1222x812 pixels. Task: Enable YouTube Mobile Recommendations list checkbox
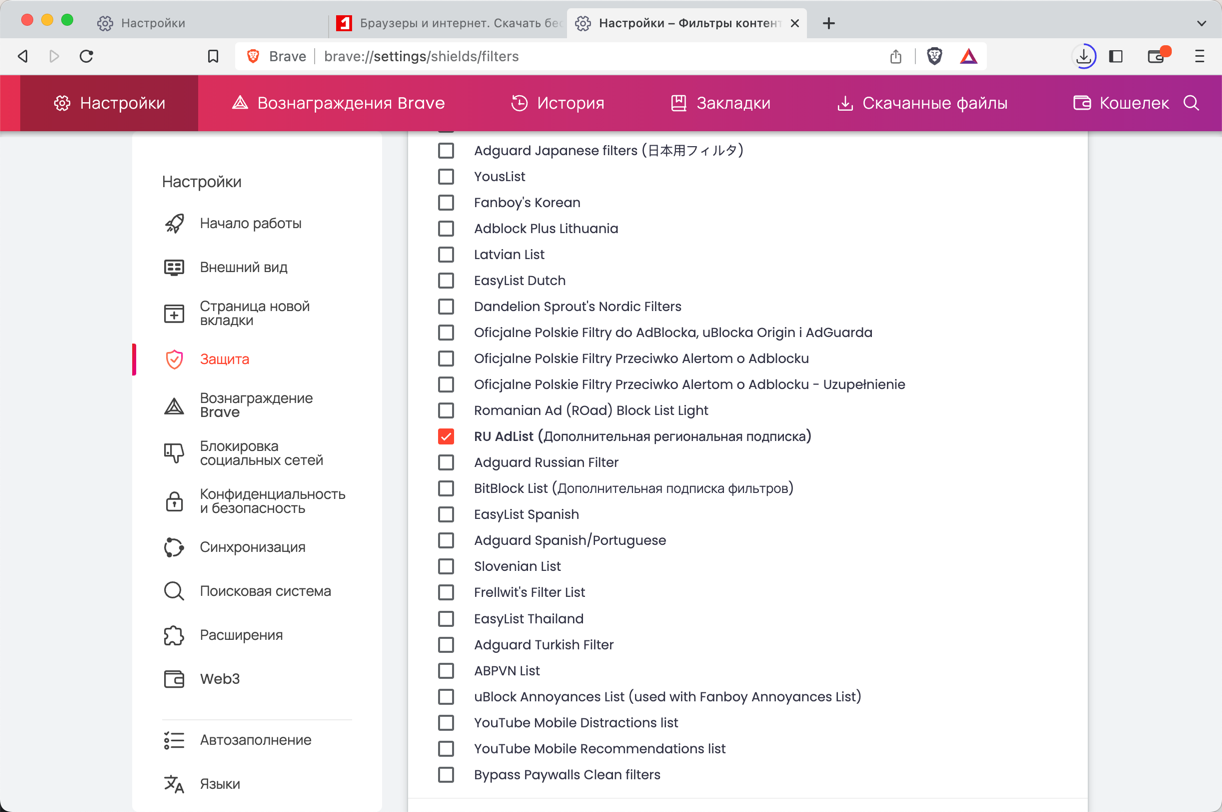pos(446,749)
